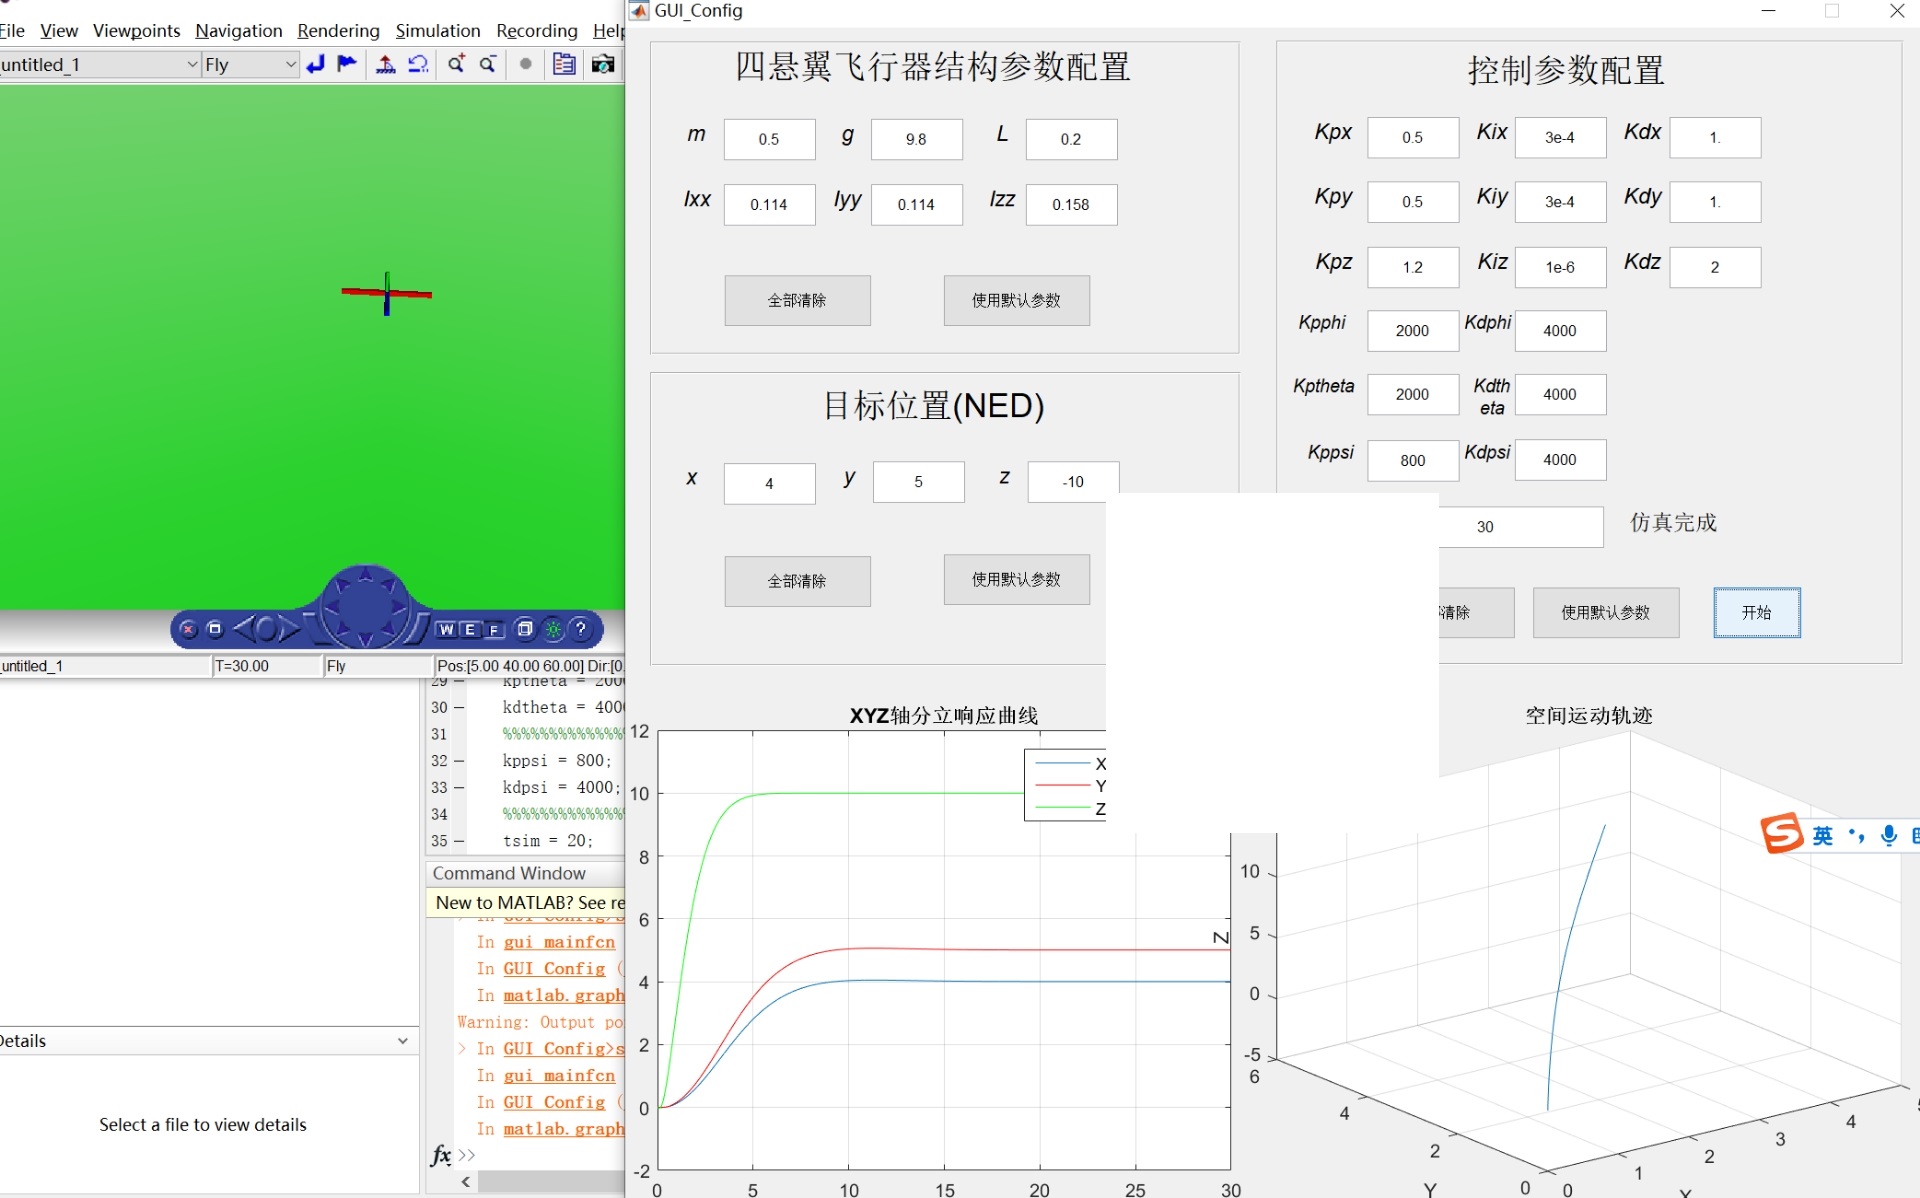Image resolution: width=1920 pixels, height=1198 pixels.
Task: Expand the Details panel chevron
Action: point(402,1041)
